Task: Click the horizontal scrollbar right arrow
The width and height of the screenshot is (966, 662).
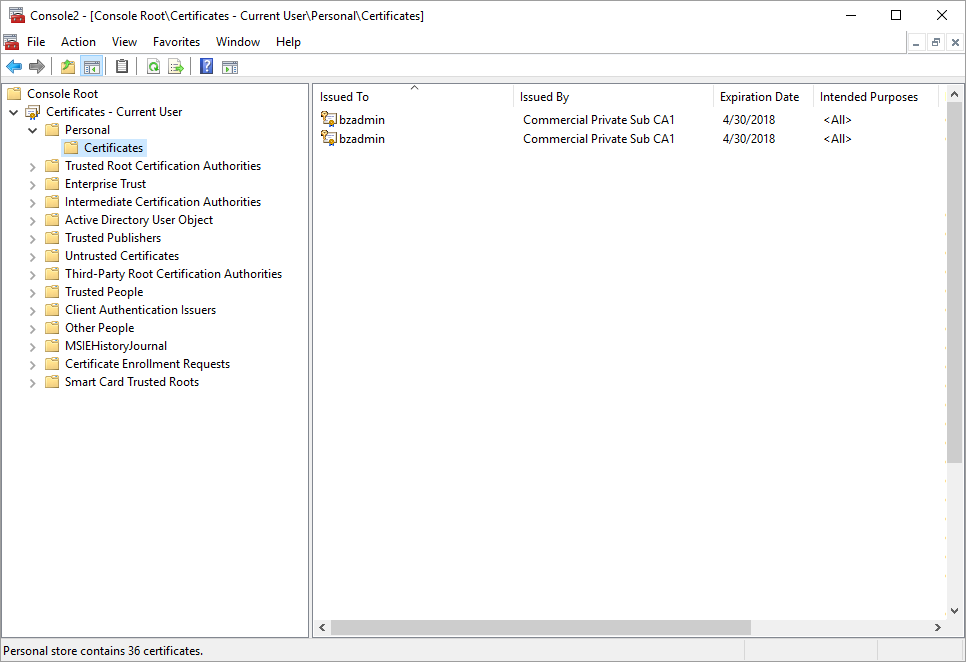Action: point(938,628)
